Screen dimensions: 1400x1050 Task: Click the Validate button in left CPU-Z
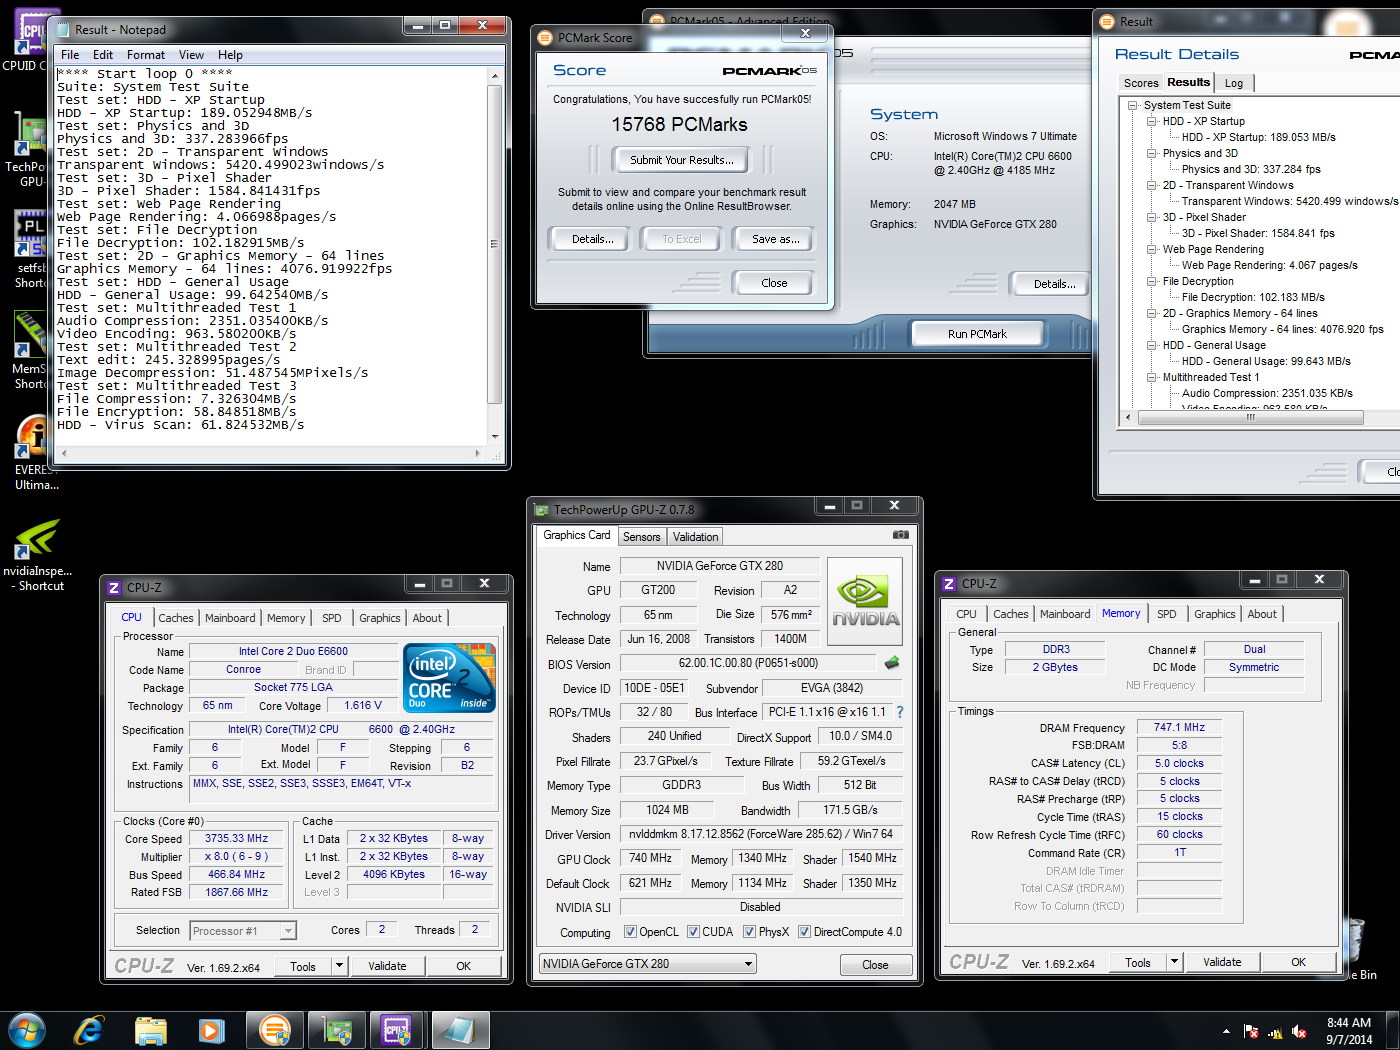coord(387,966)
